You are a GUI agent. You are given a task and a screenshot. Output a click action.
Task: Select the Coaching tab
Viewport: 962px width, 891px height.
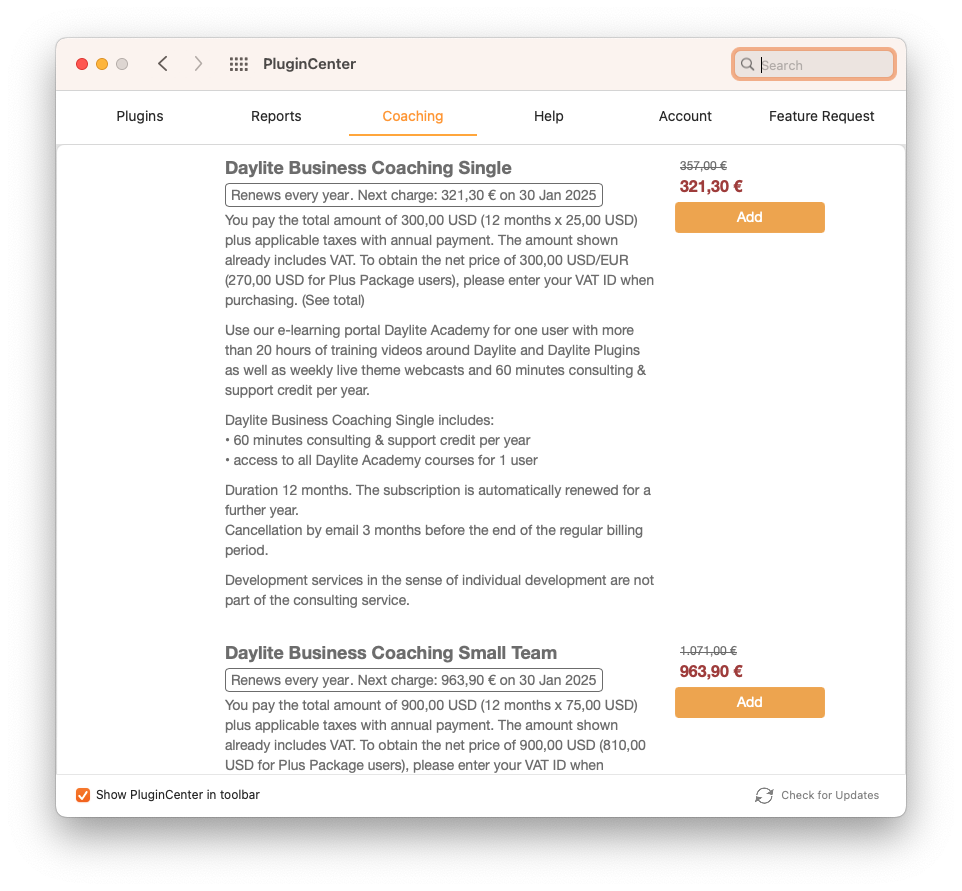pos(413,117)
